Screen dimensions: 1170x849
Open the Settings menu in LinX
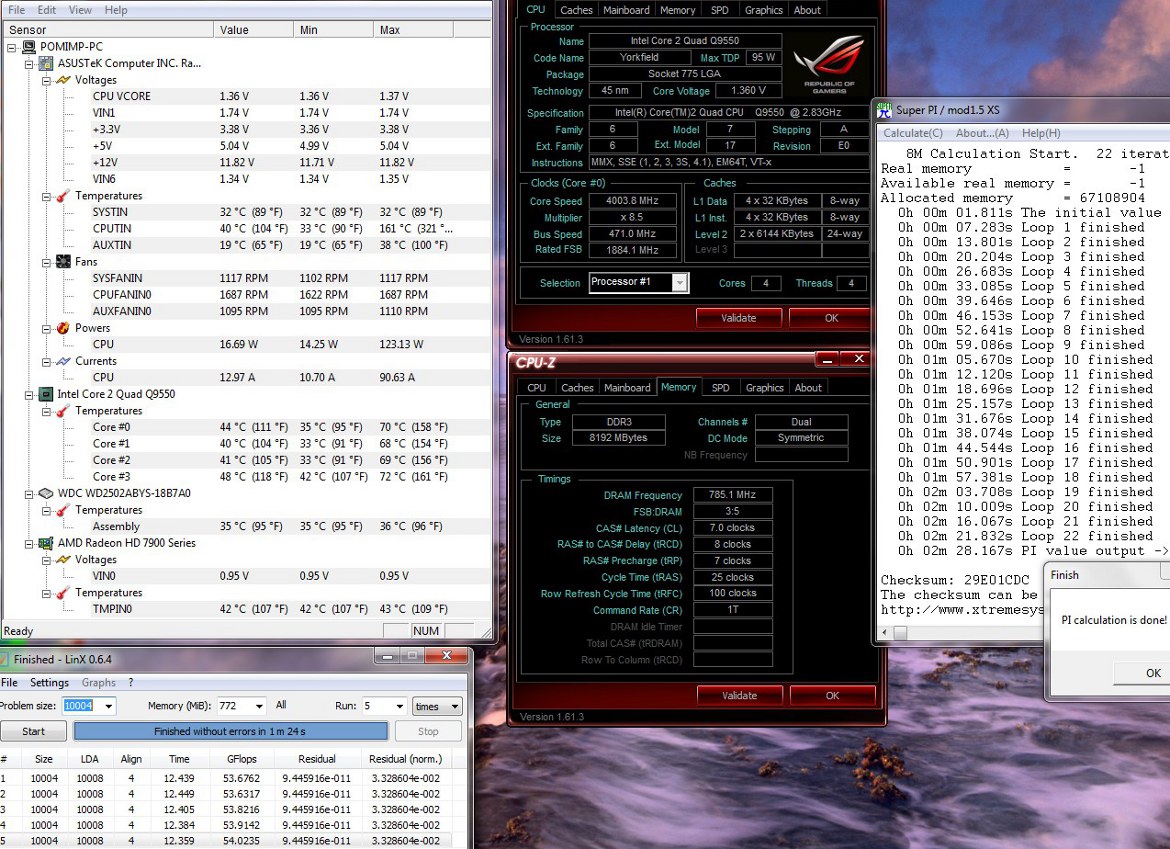point(49,683)
